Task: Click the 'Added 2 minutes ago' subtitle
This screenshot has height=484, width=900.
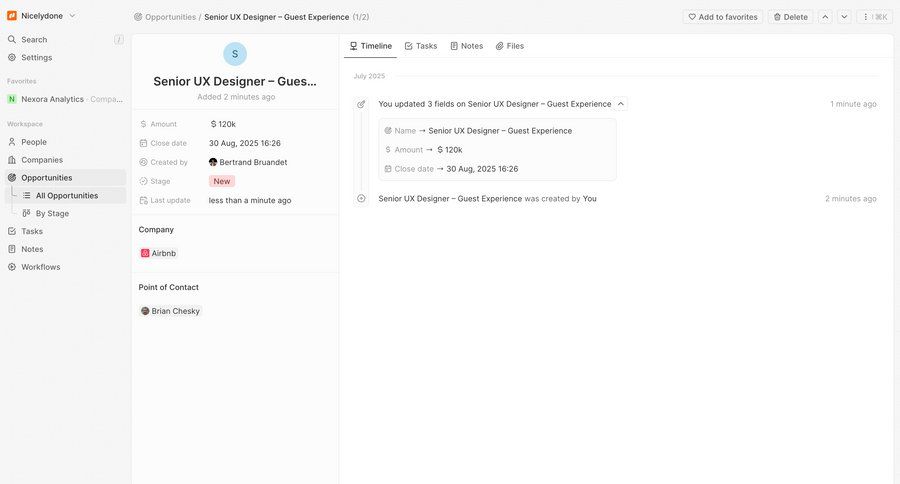Action: (x=236, y=97)
